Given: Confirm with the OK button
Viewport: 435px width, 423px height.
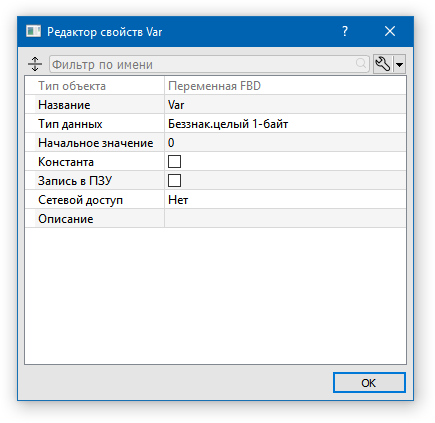Looking at the screenshot, I should [x=369, y=383].
